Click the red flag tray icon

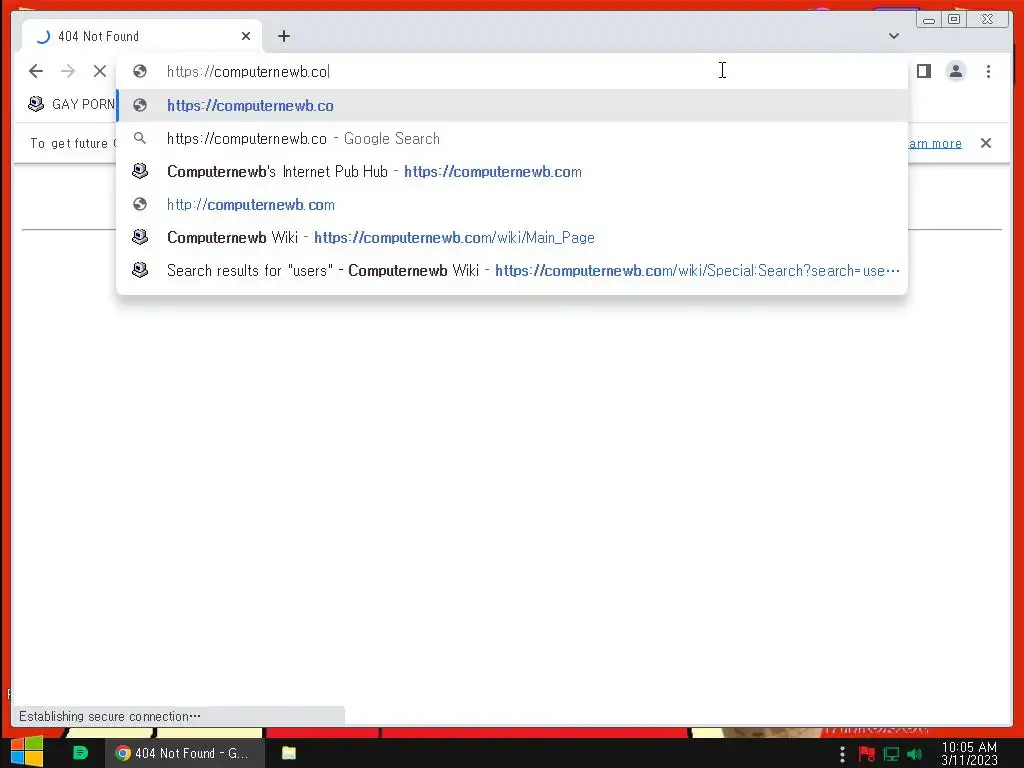pos(867,754)
